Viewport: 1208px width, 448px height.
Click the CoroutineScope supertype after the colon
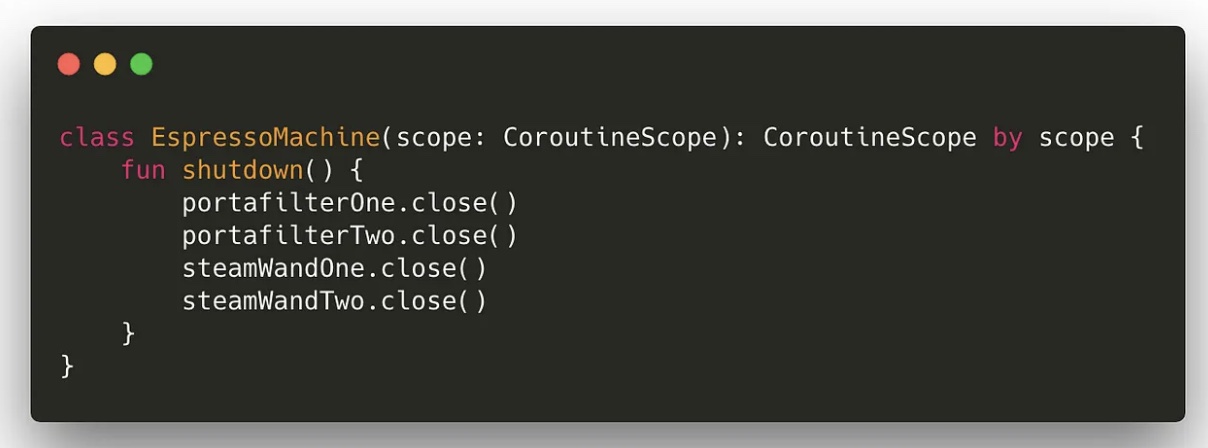pos(870,137)
